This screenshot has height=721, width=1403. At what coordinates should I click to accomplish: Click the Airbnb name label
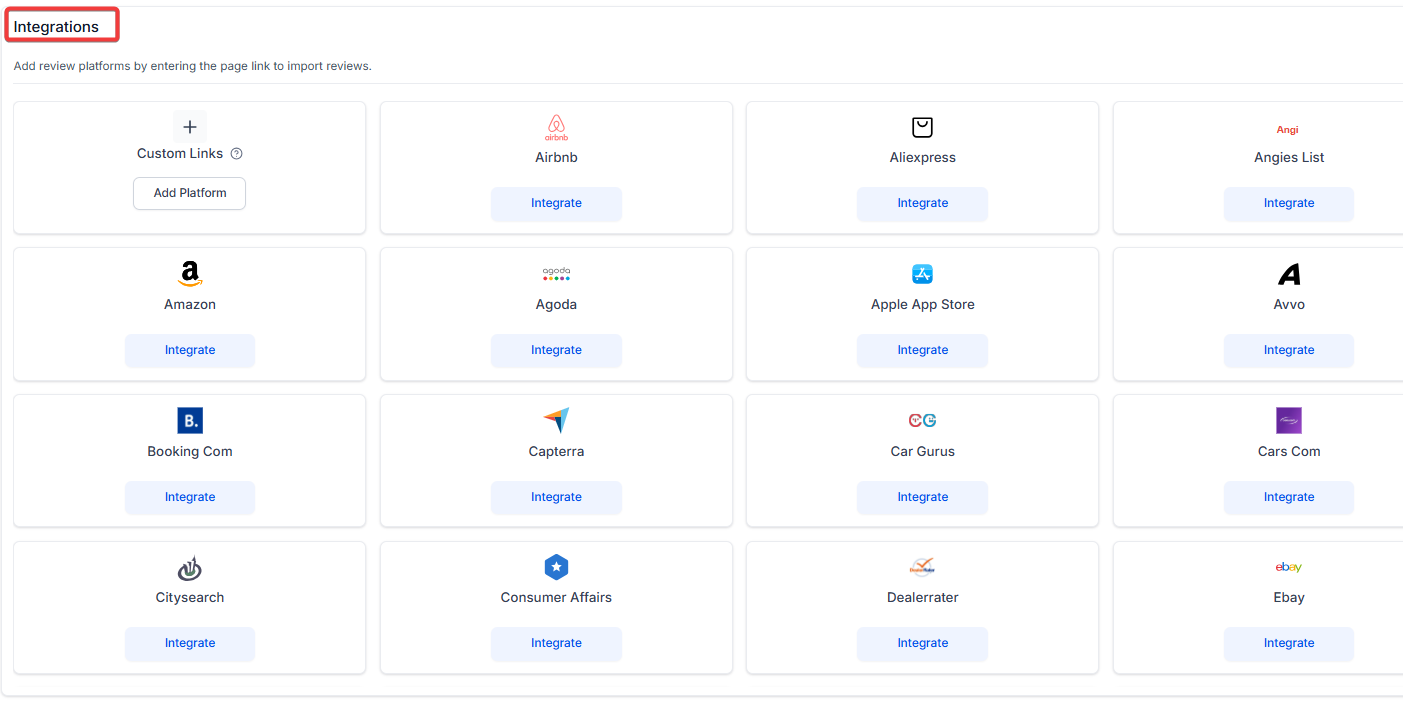pos(556,157)
